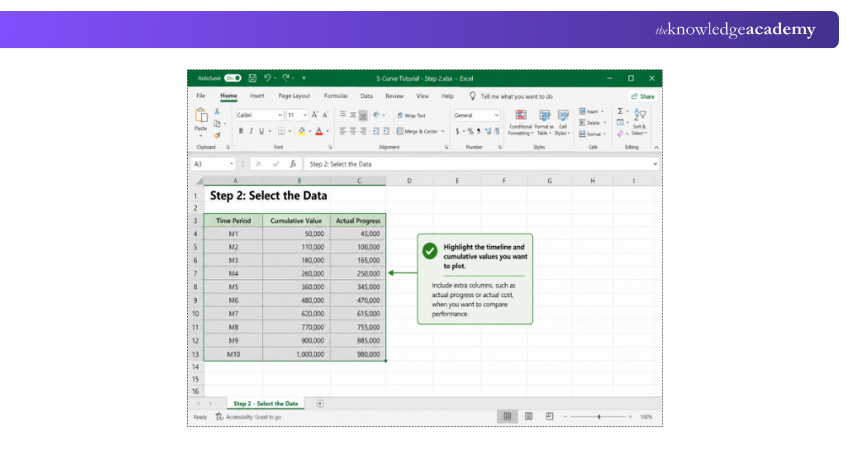Click the Fill down icon in Editing
850x450 pixels.
coord(620,123)
